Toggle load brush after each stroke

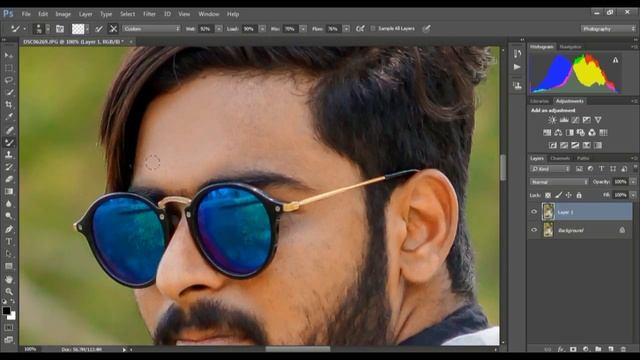(99, 29)
